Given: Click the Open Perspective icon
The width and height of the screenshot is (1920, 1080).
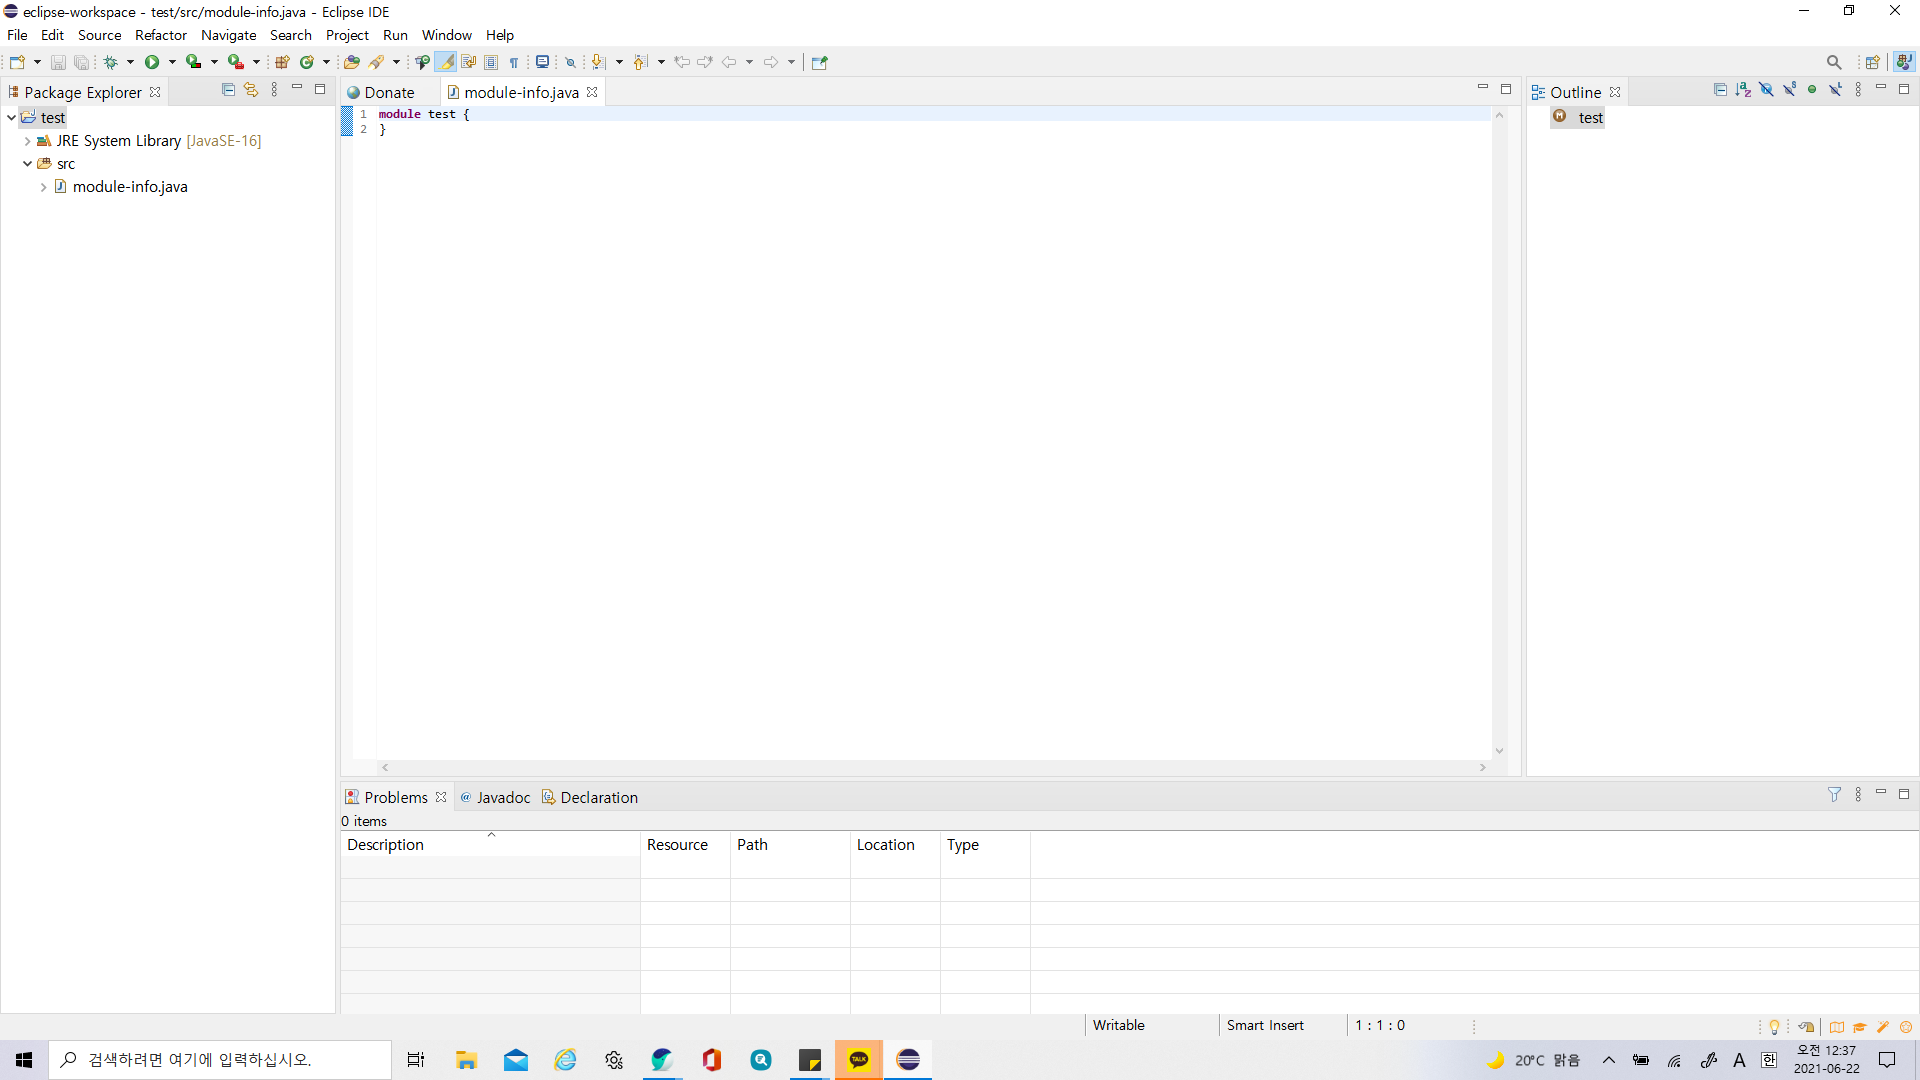Looking at the screenshot, I should (1872, 62).
